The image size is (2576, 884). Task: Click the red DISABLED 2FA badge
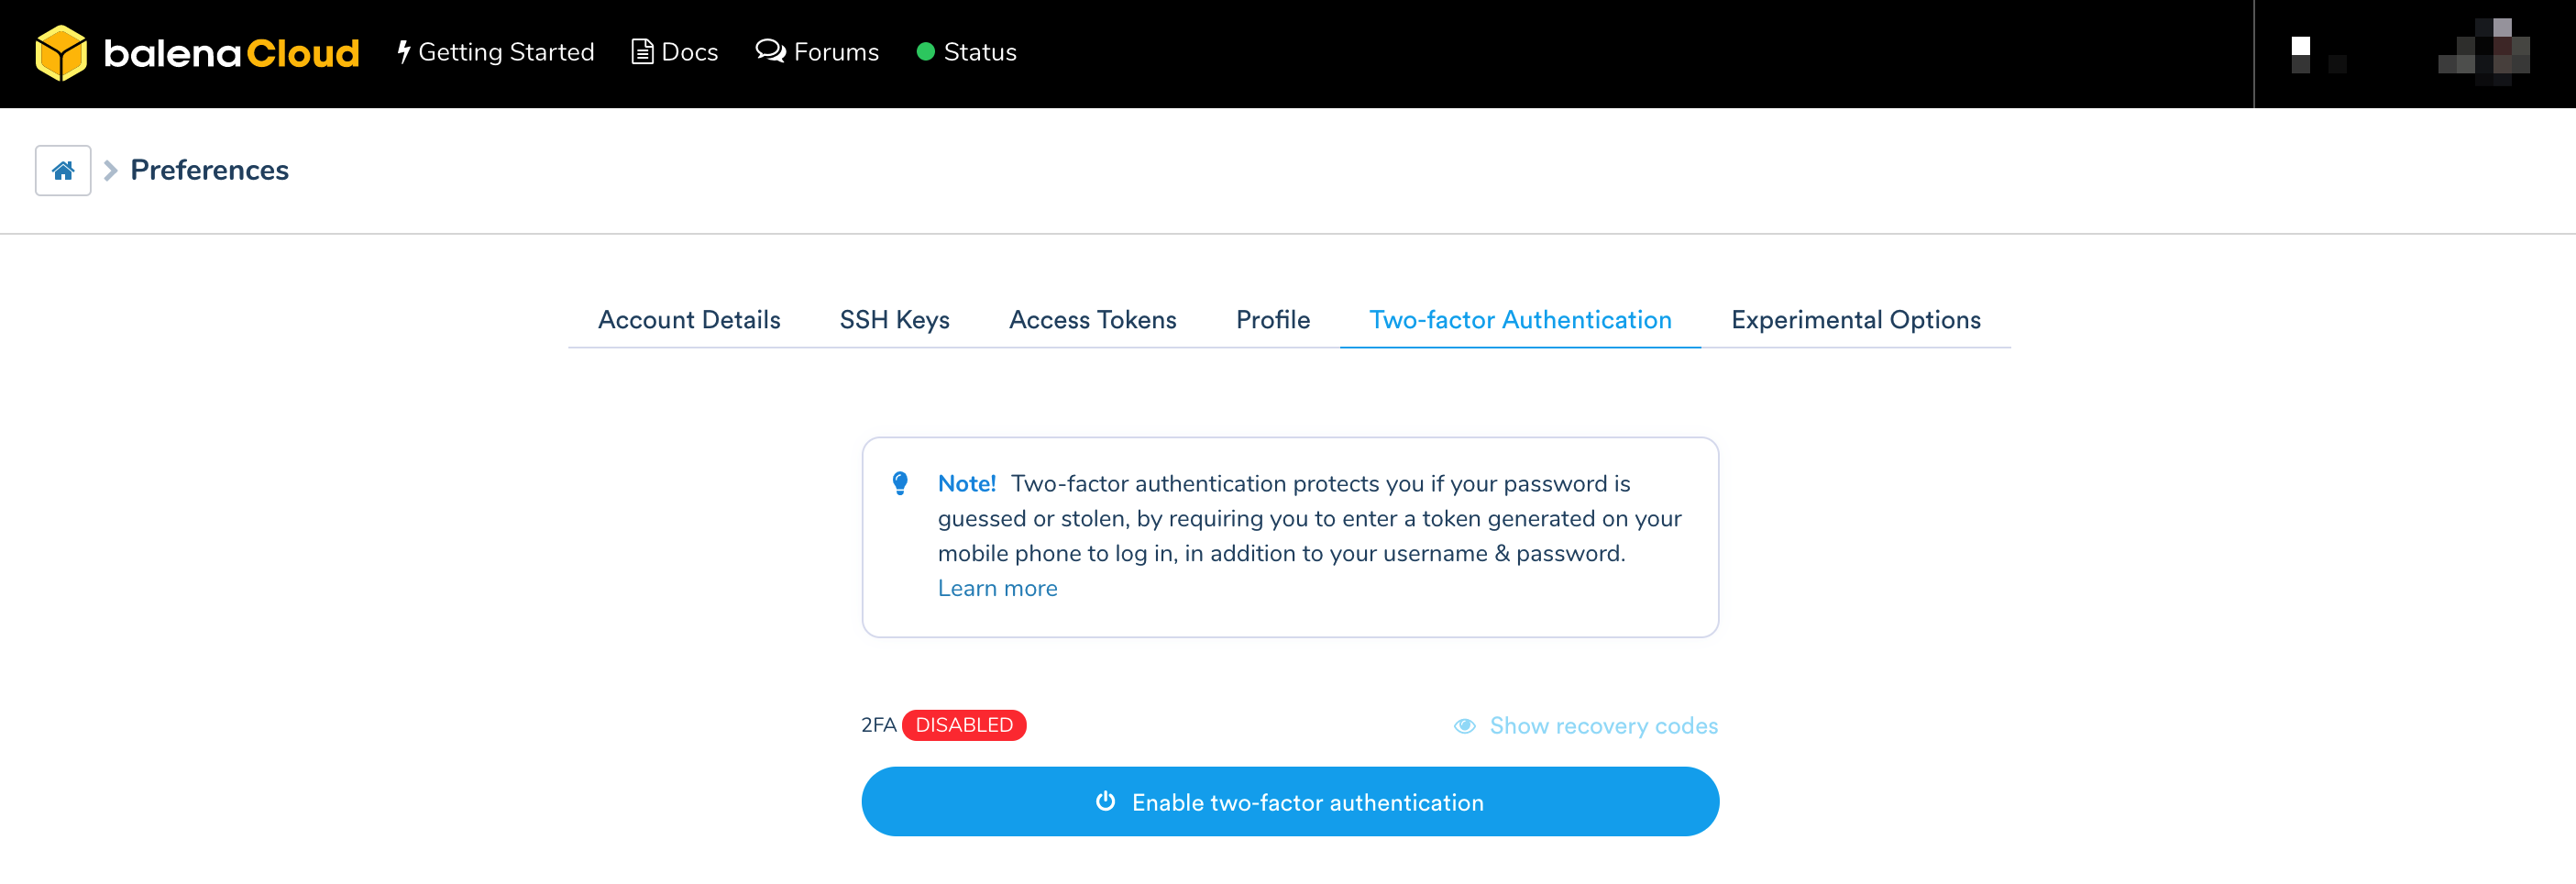pos(963,725)
